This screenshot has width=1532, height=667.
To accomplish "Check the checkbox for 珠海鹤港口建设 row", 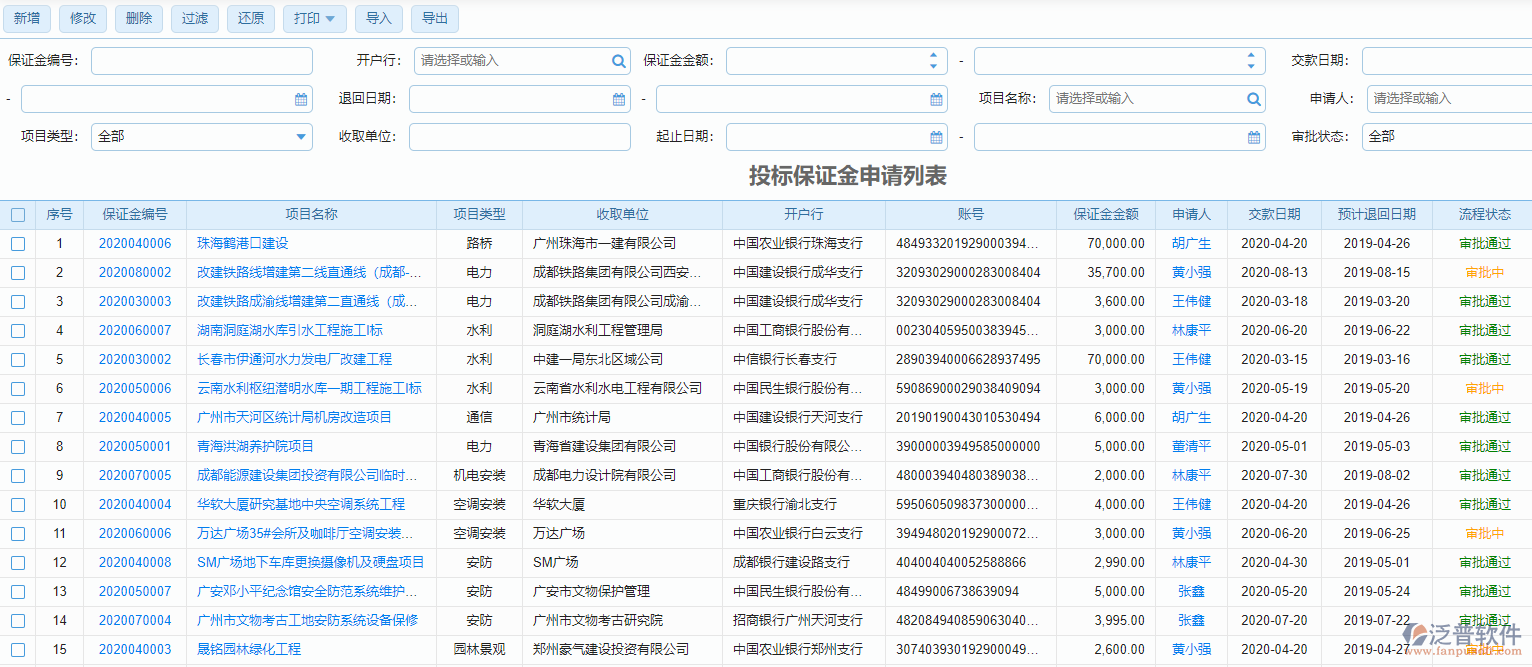I will click(17, 243).
